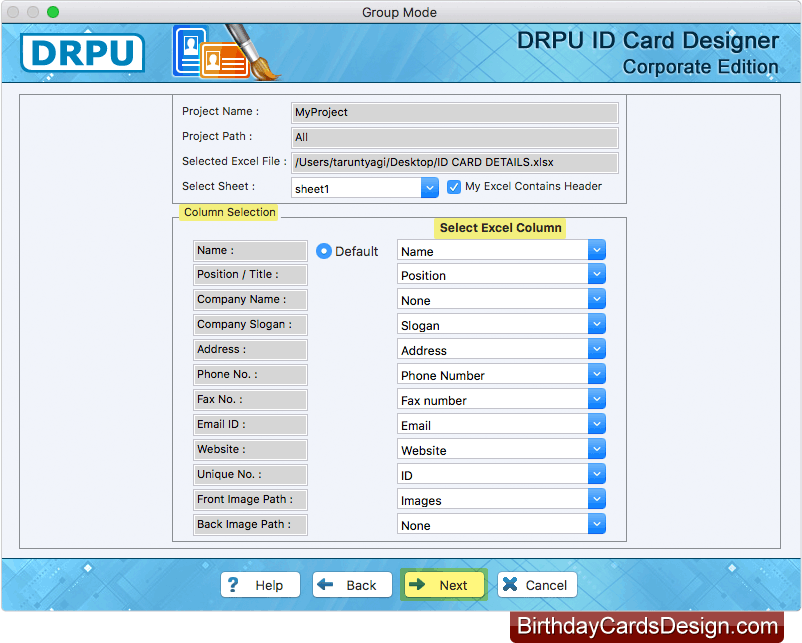
Task: Click the Website label box
Action: click(x=250, y=450)
